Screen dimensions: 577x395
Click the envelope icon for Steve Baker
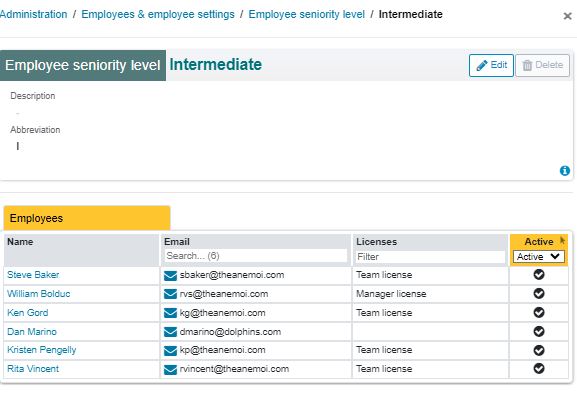coord(170,275)
